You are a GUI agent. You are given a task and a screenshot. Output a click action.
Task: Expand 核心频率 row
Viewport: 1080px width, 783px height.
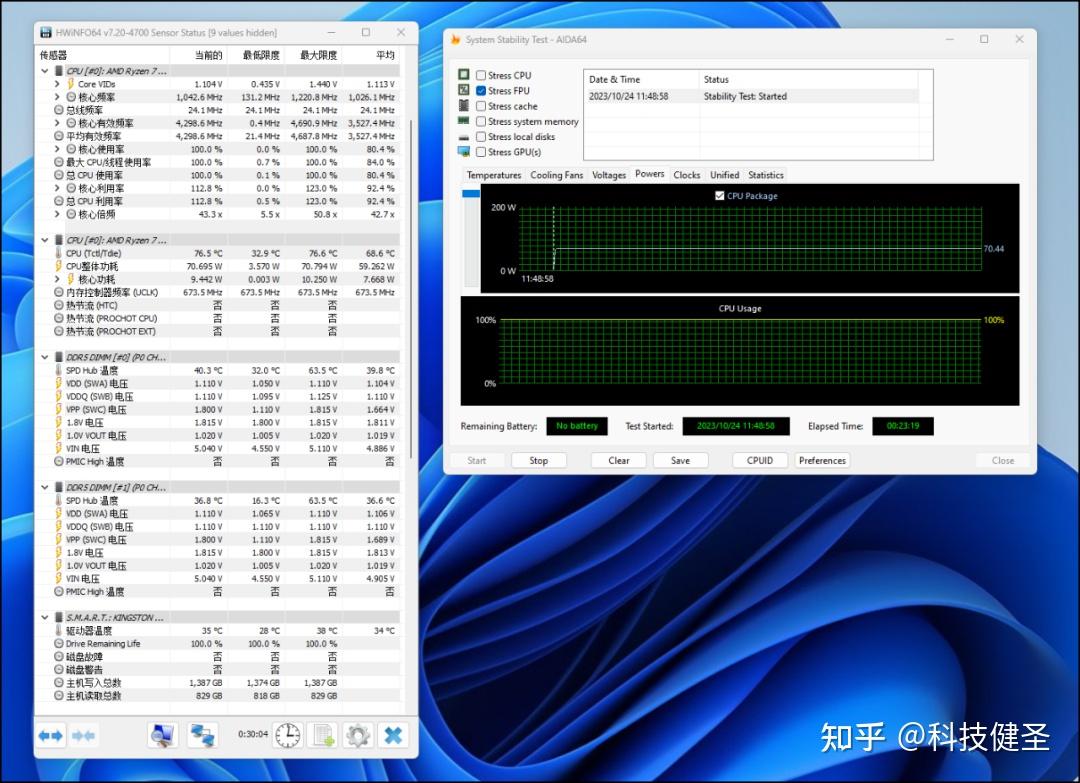(x=57, y=96)
